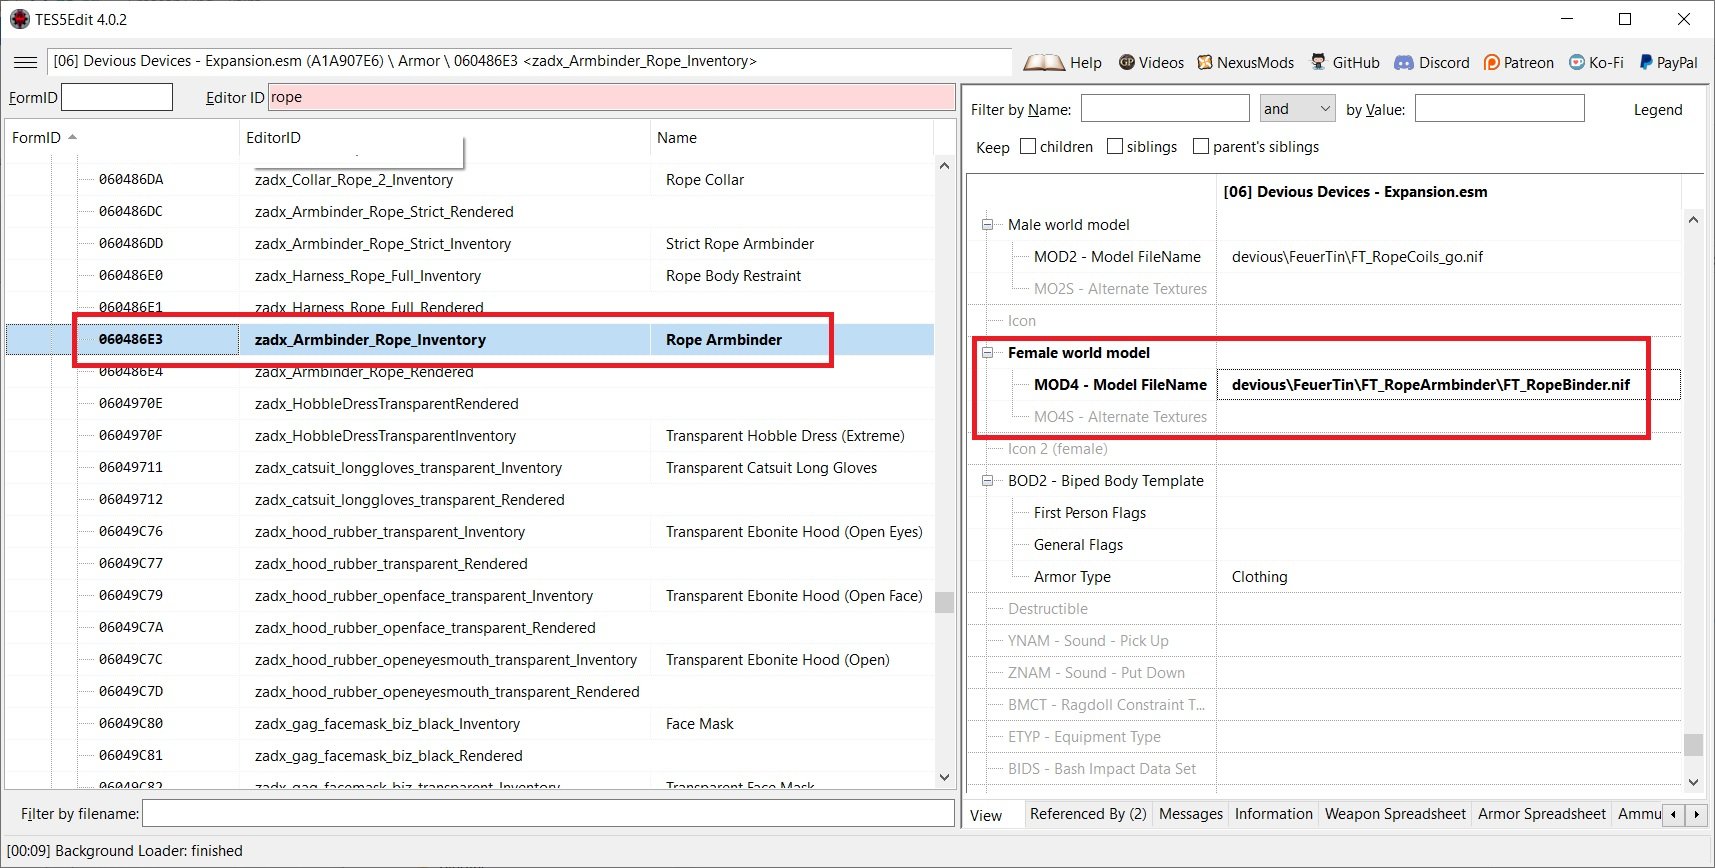Click the Filter by filename input field
Screen dimensions: 1715x868
coord(548,814)
